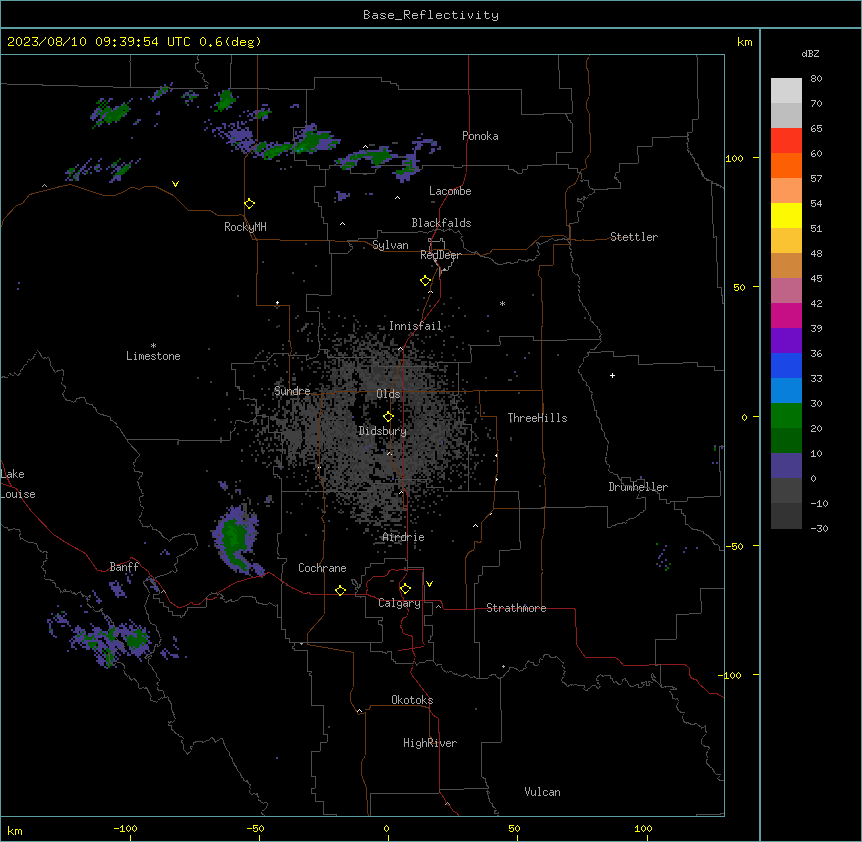
Task: Click the green-core radar echo north of Cochrane
Action: click(236, 539)
